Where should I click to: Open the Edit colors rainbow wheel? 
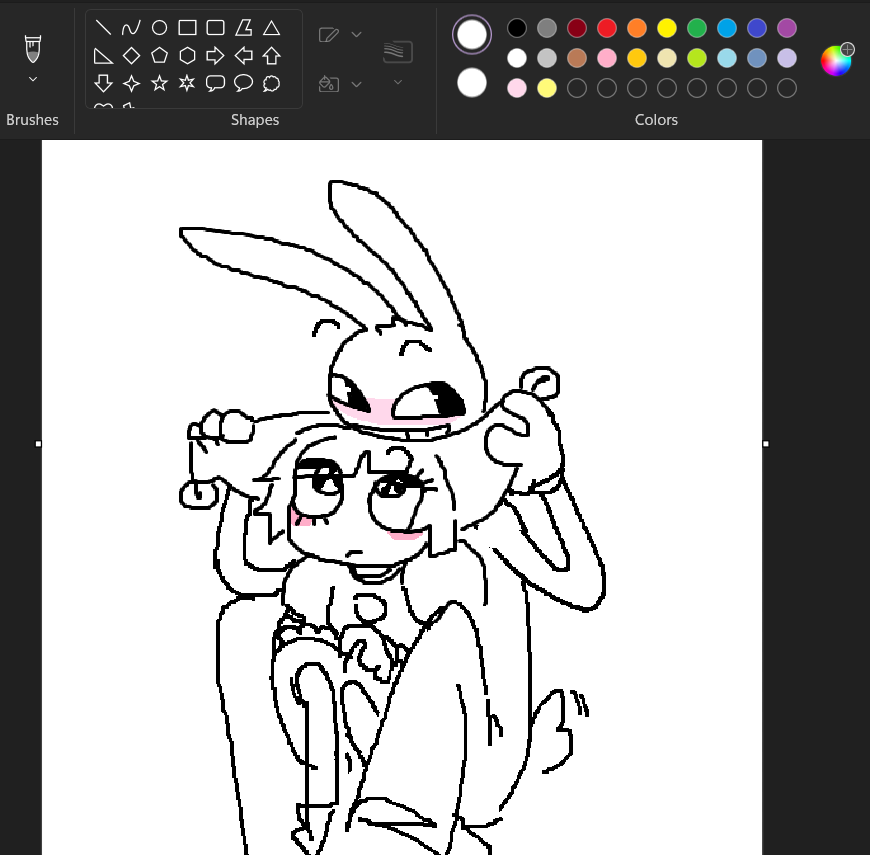(x=837, y=59)
